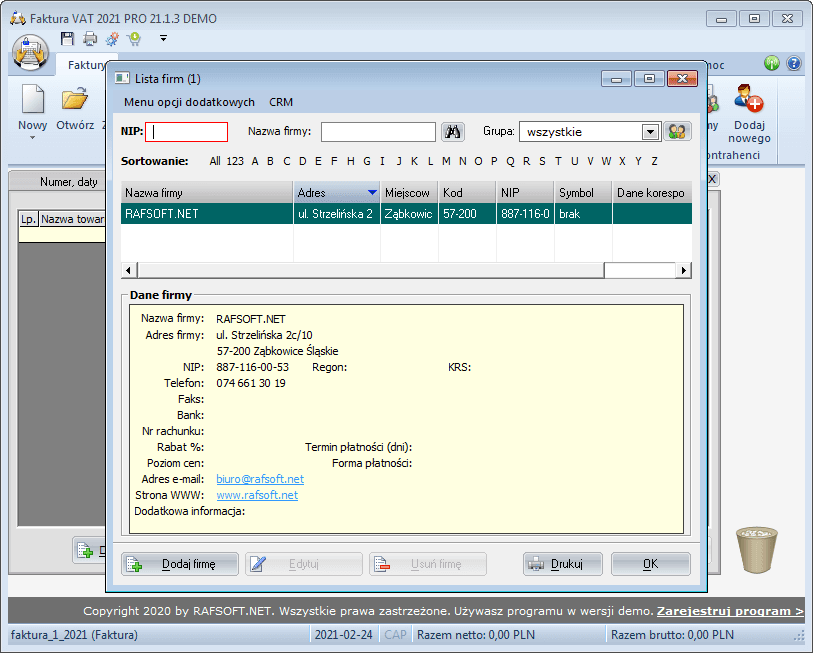The height and width of the screenshot is (653, 813).
Task: Click the Adres column sort arrow
Action: click(372, 192)
